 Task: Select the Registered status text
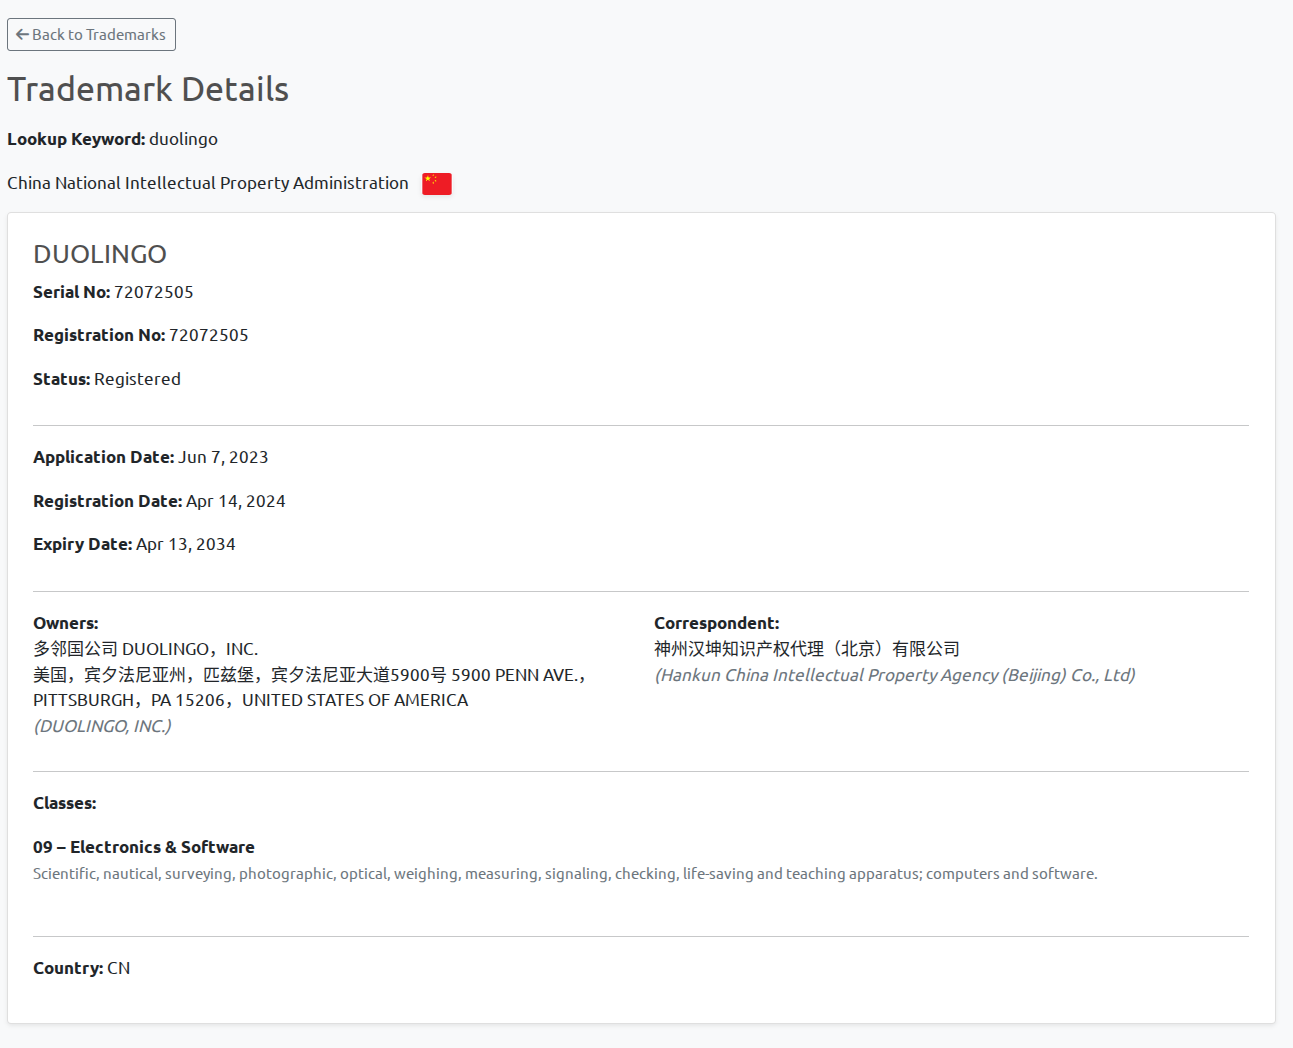tap(137, 378)
